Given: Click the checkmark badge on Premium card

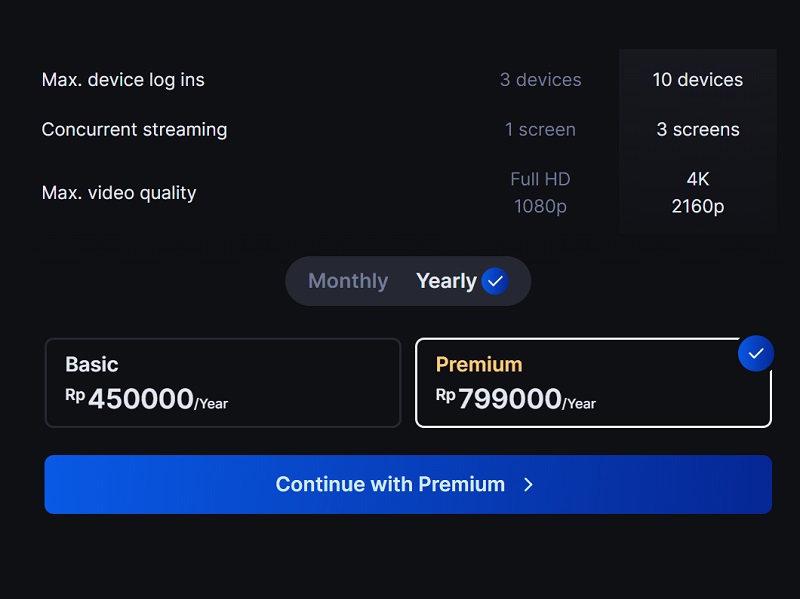Looking at the screenshot, I should pos(756,353).
